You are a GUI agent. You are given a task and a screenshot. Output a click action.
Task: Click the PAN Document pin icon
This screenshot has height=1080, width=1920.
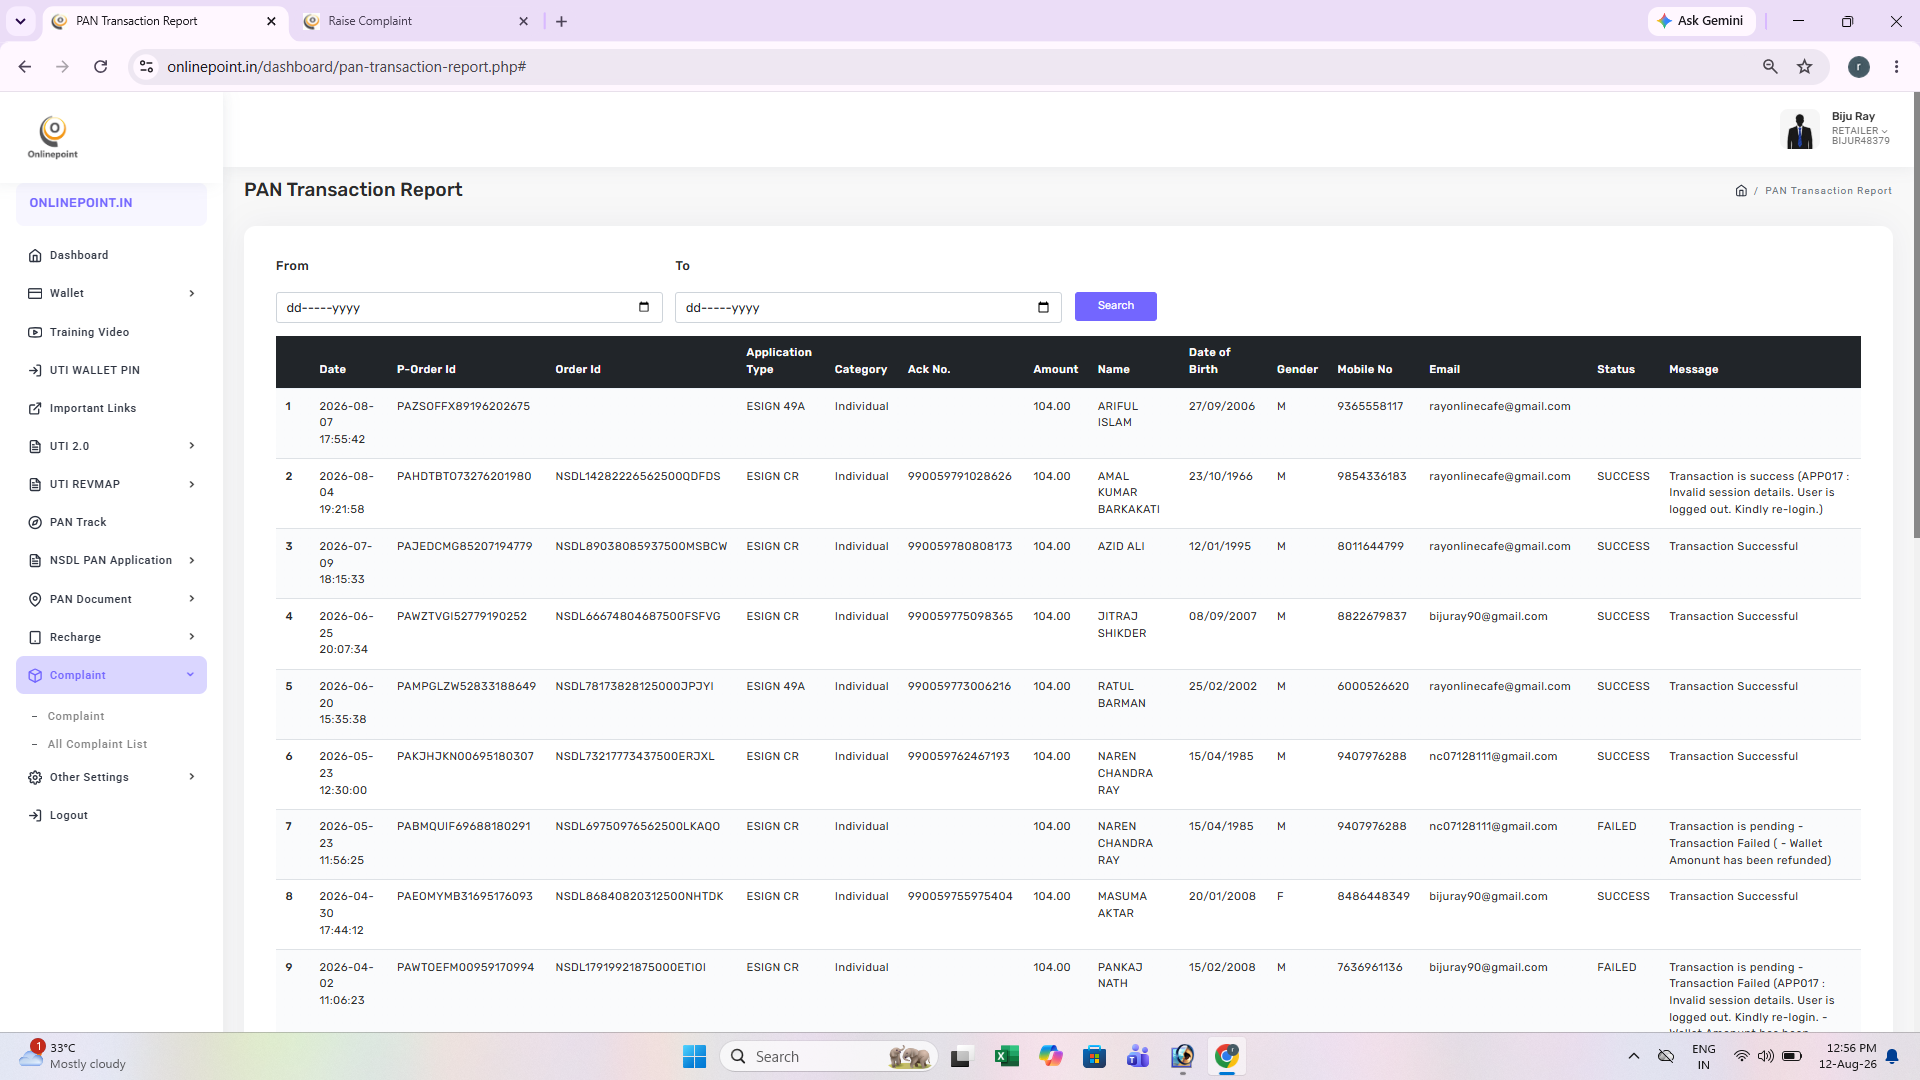pyautogui.click(x=35, y=599)
